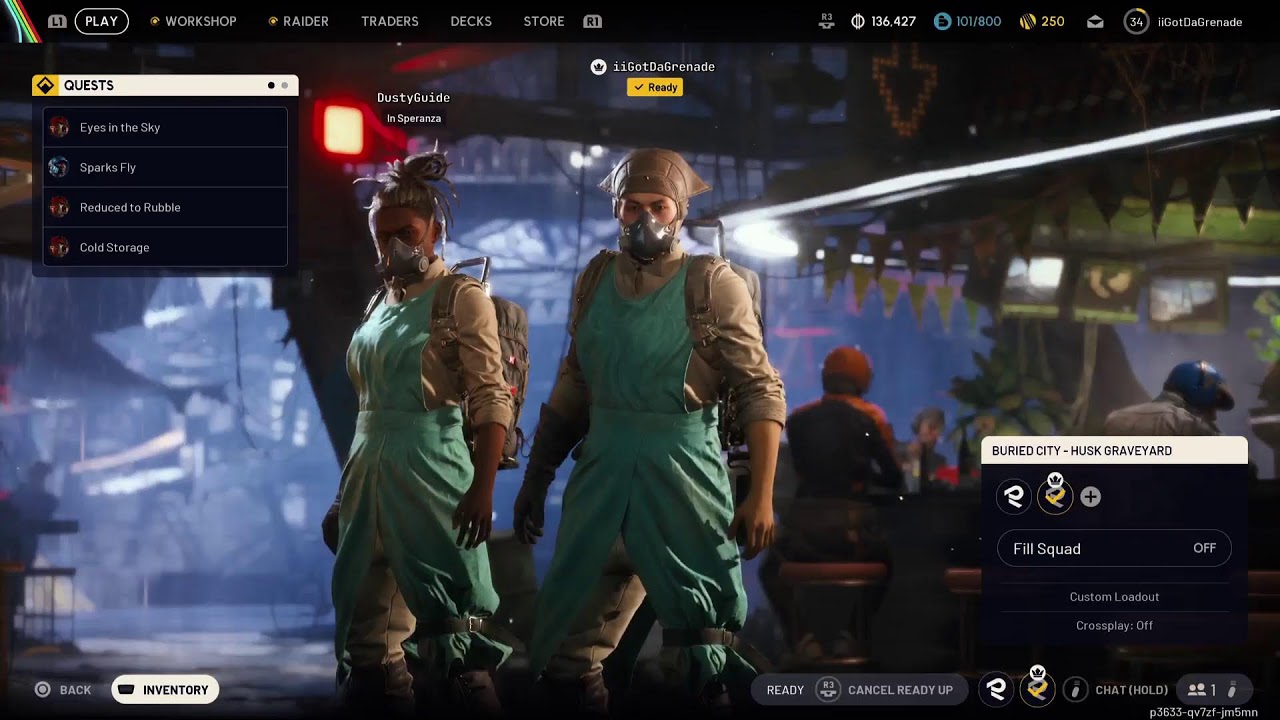Click the white squad emblem in the bottom bar
Viewport: 1280px width, 720px height.
pyautogui.click(x=996, y=689)
